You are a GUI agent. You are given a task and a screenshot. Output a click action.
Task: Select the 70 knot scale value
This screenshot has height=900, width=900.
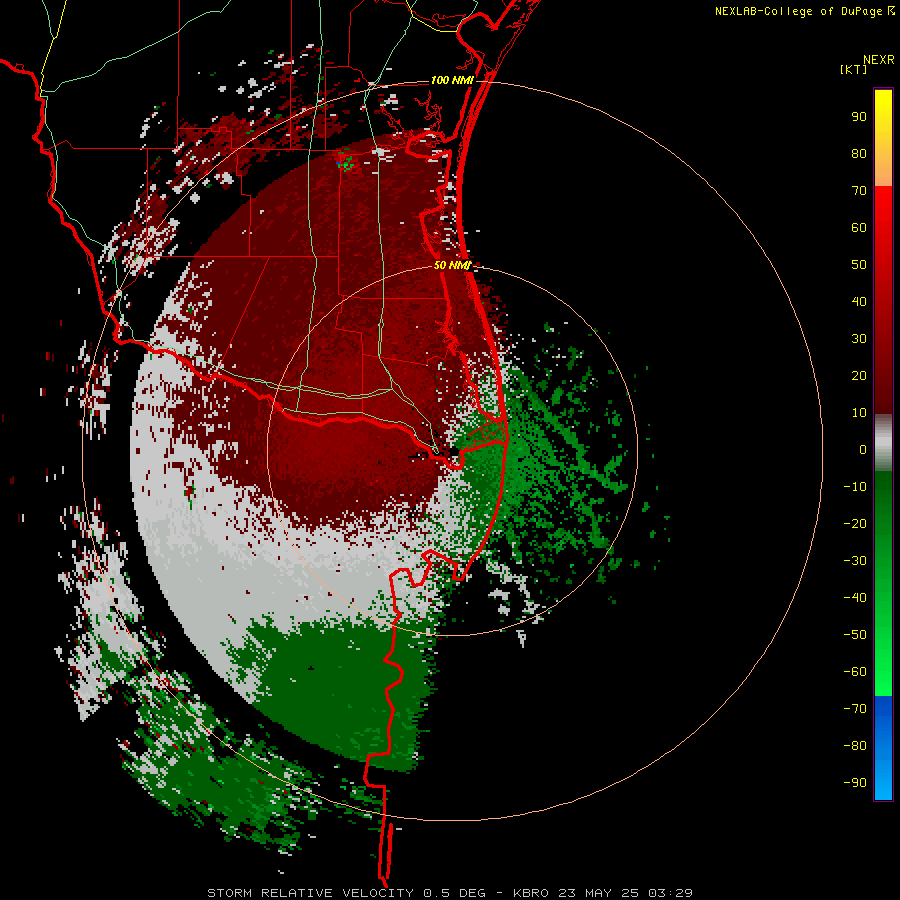[x=859, y=191]
